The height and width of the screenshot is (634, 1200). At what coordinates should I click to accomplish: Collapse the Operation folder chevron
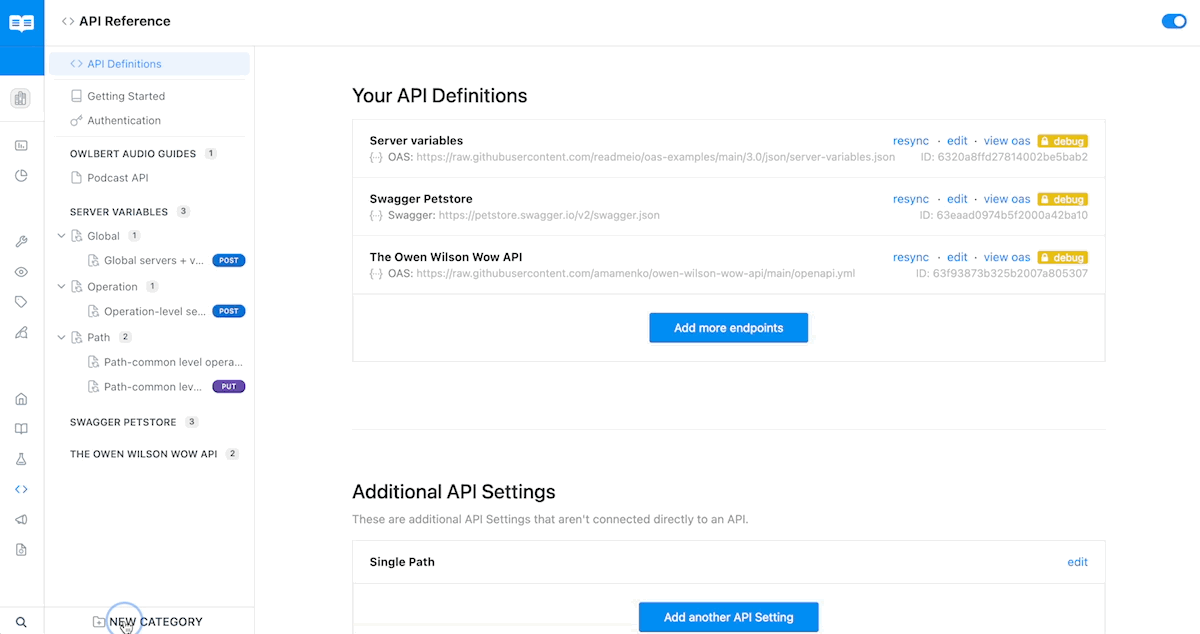(61, 287)
